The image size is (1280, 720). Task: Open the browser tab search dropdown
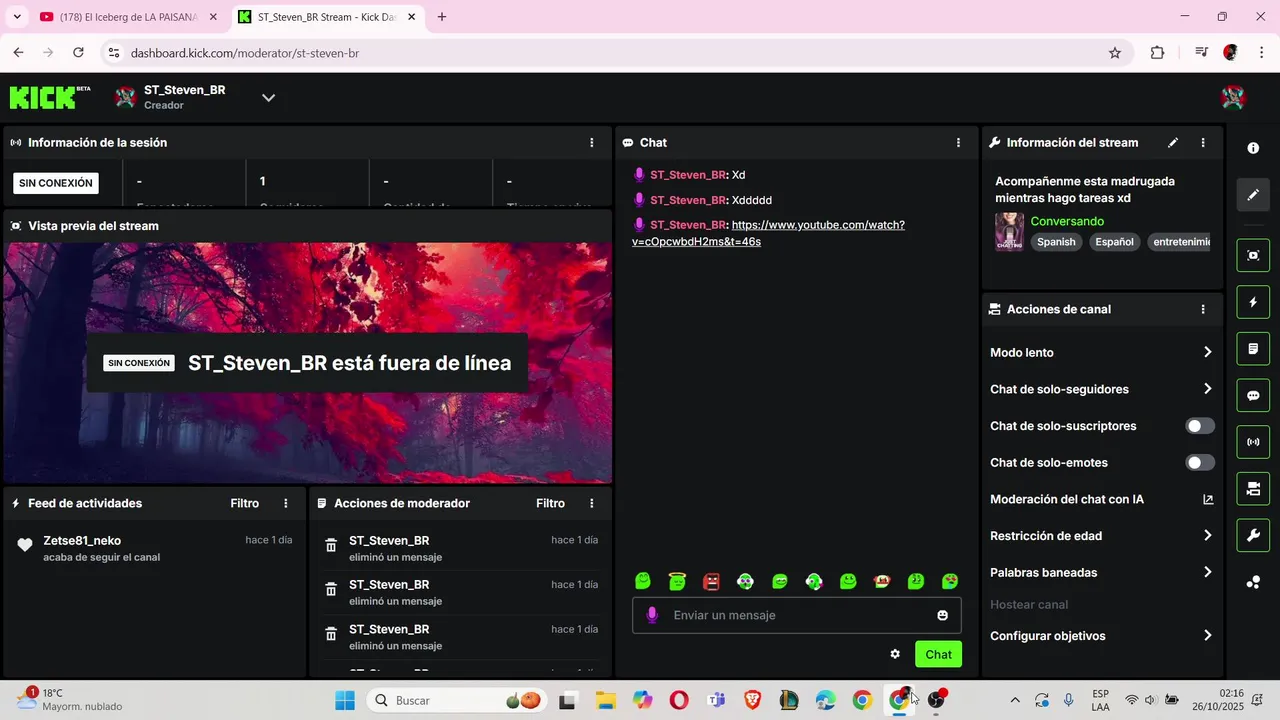point(16,17)
